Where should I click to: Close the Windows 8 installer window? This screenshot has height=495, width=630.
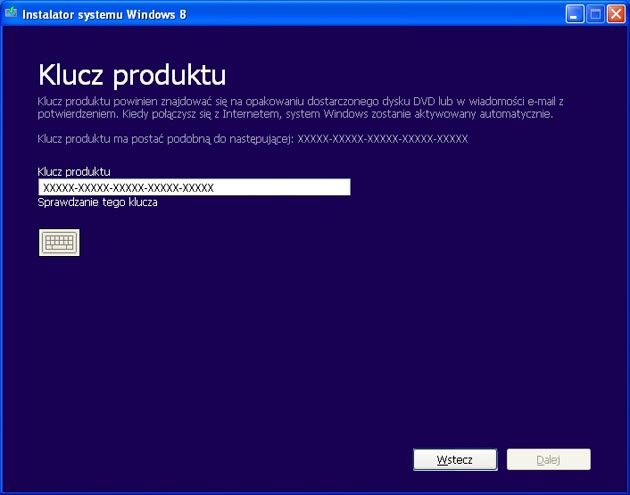[x=616, y=14]
